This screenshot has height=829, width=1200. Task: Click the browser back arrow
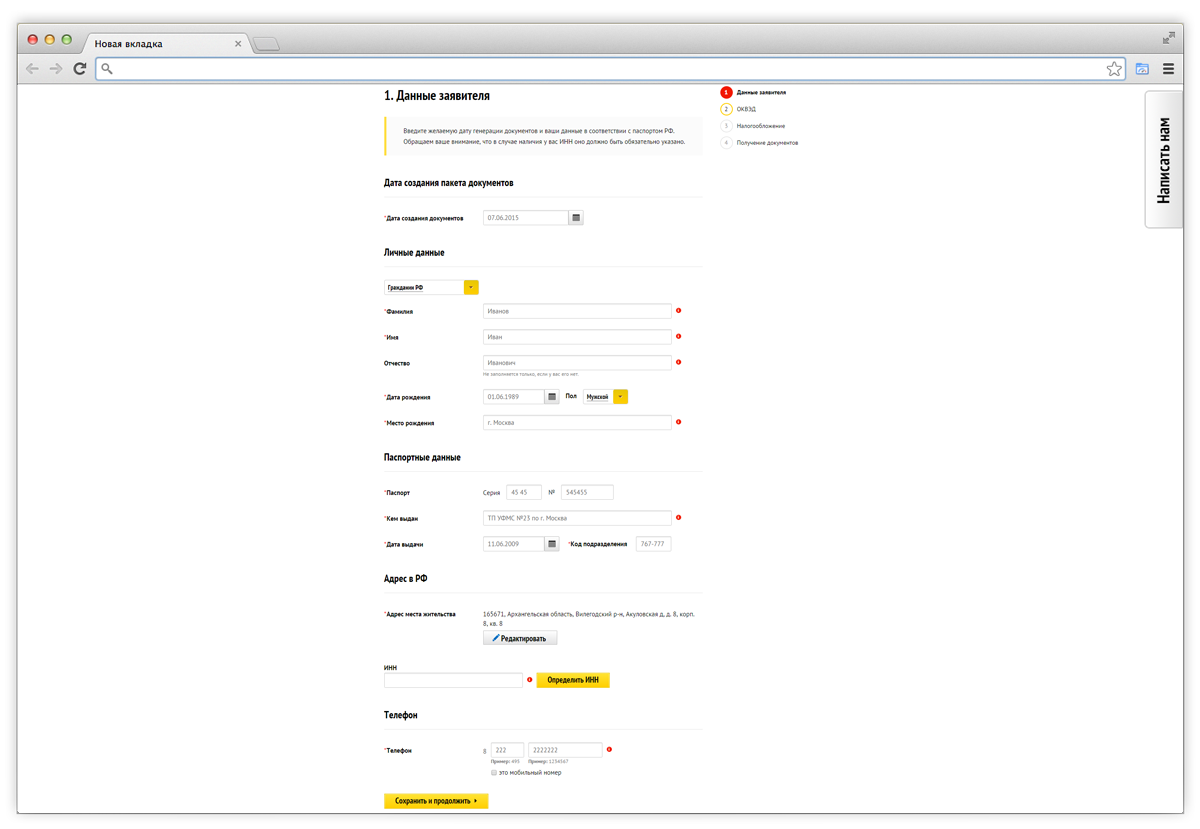[x=32, y=69]
